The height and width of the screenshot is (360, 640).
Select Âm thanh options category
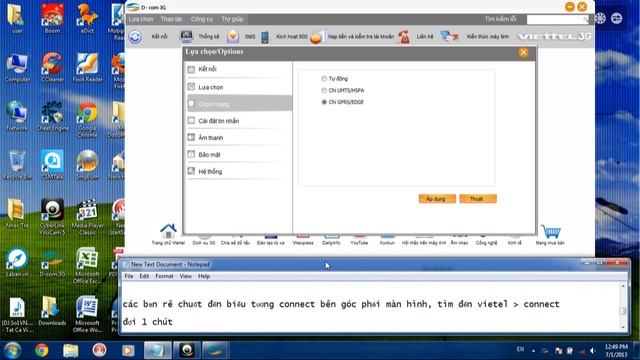point(239,138)
